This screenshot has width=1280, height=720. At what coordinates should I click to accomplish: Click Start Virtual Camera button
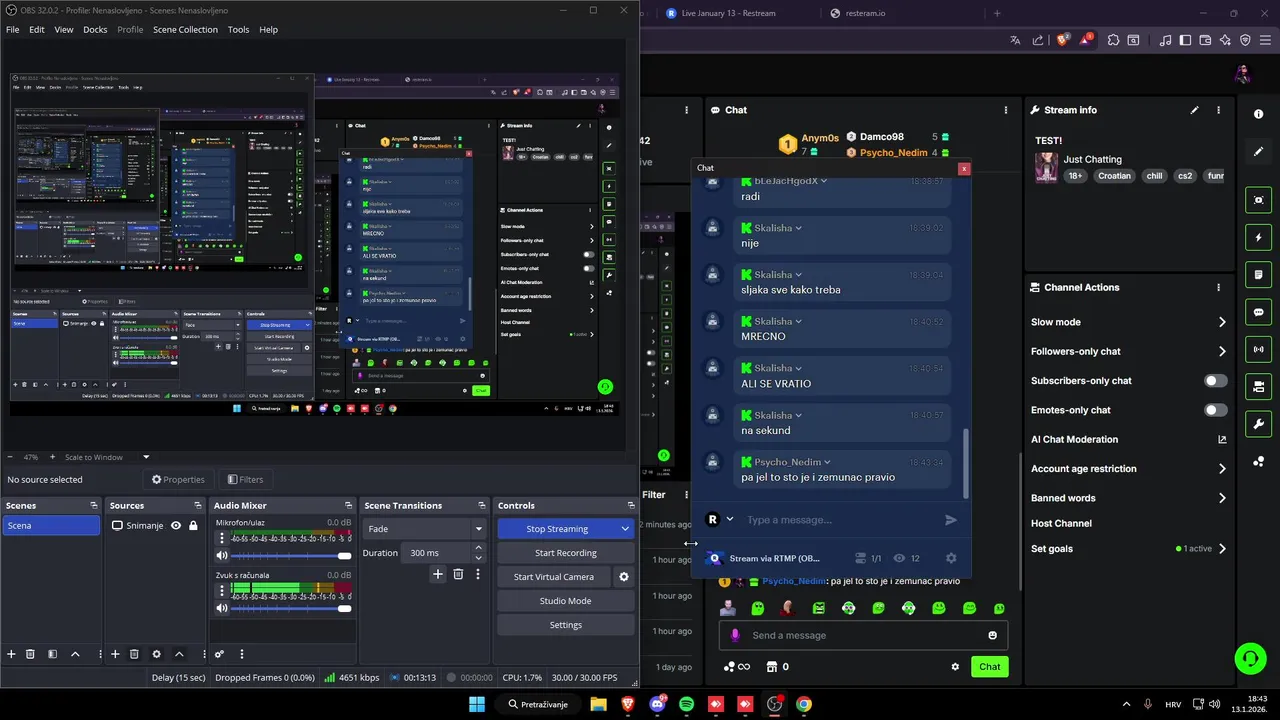(554, 577)
